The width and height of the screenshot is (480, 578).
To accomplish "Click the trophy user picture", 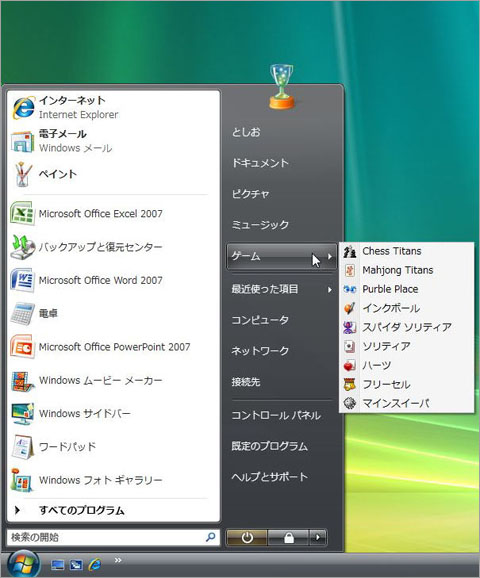I will 282,87.
